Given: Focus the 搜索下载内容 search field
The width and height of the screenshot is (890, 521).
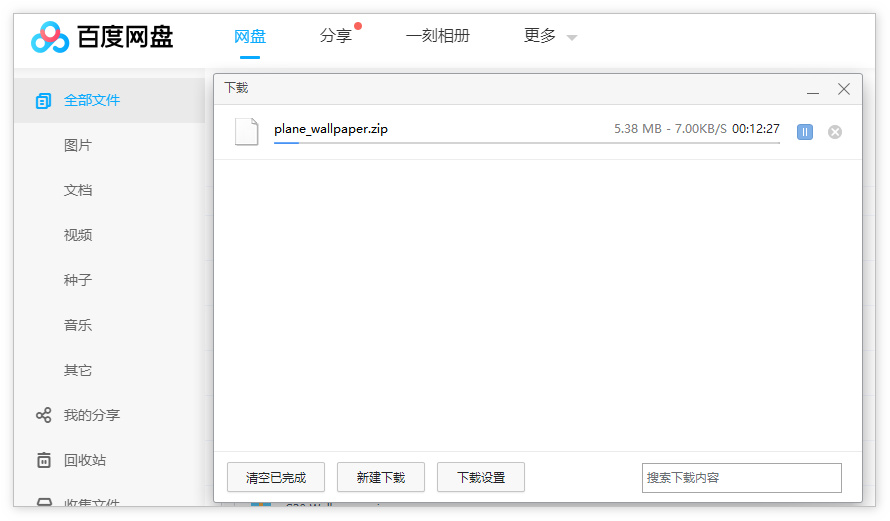Looking at the screenshot, I should click(x=742, y=478).
